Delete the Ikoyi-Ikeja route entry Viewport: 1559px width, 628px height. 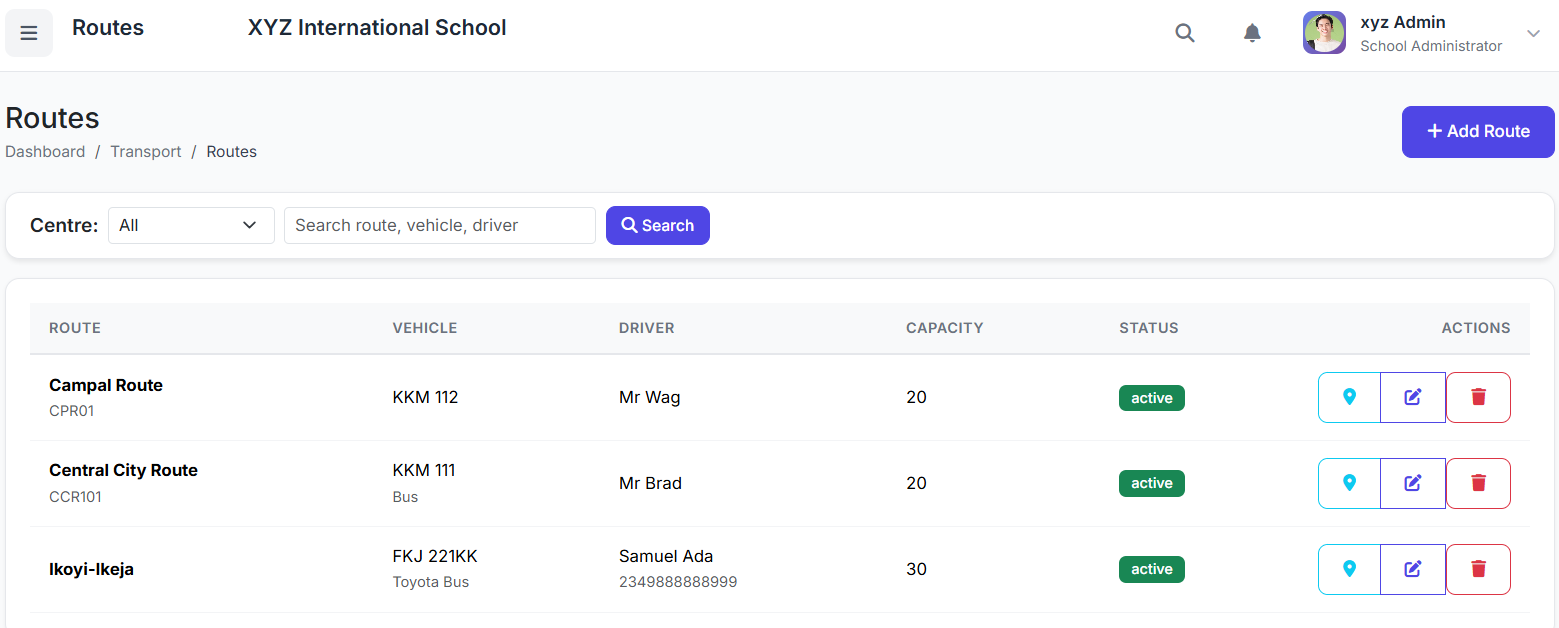tap(1478, 570)
